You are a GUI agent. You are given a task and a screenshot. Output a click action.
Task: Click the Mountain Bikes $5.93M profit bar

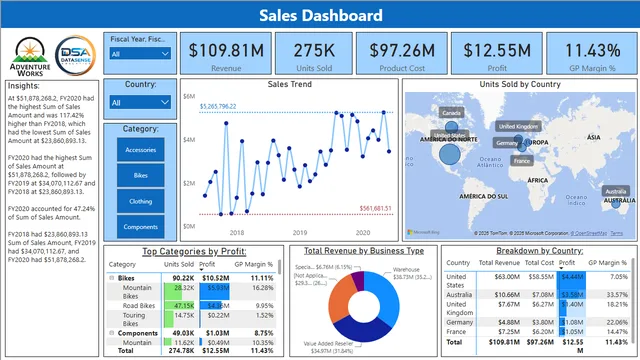coord(214,292)
